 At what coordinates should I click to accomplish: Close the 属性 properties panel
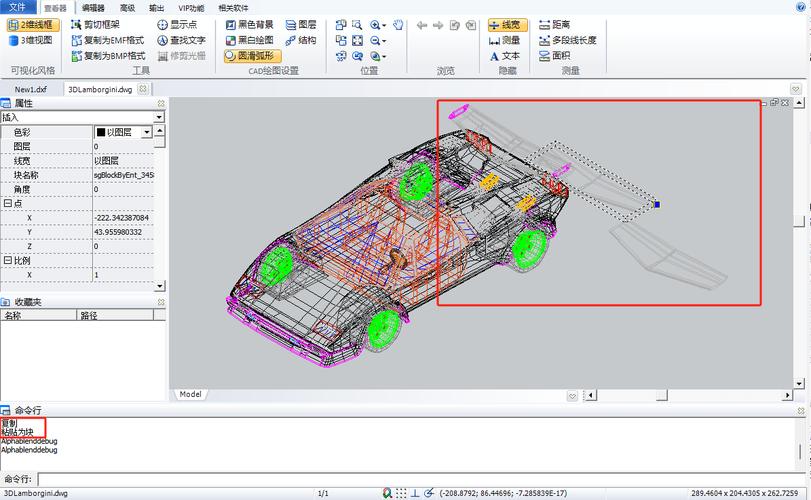pos(161,103)
